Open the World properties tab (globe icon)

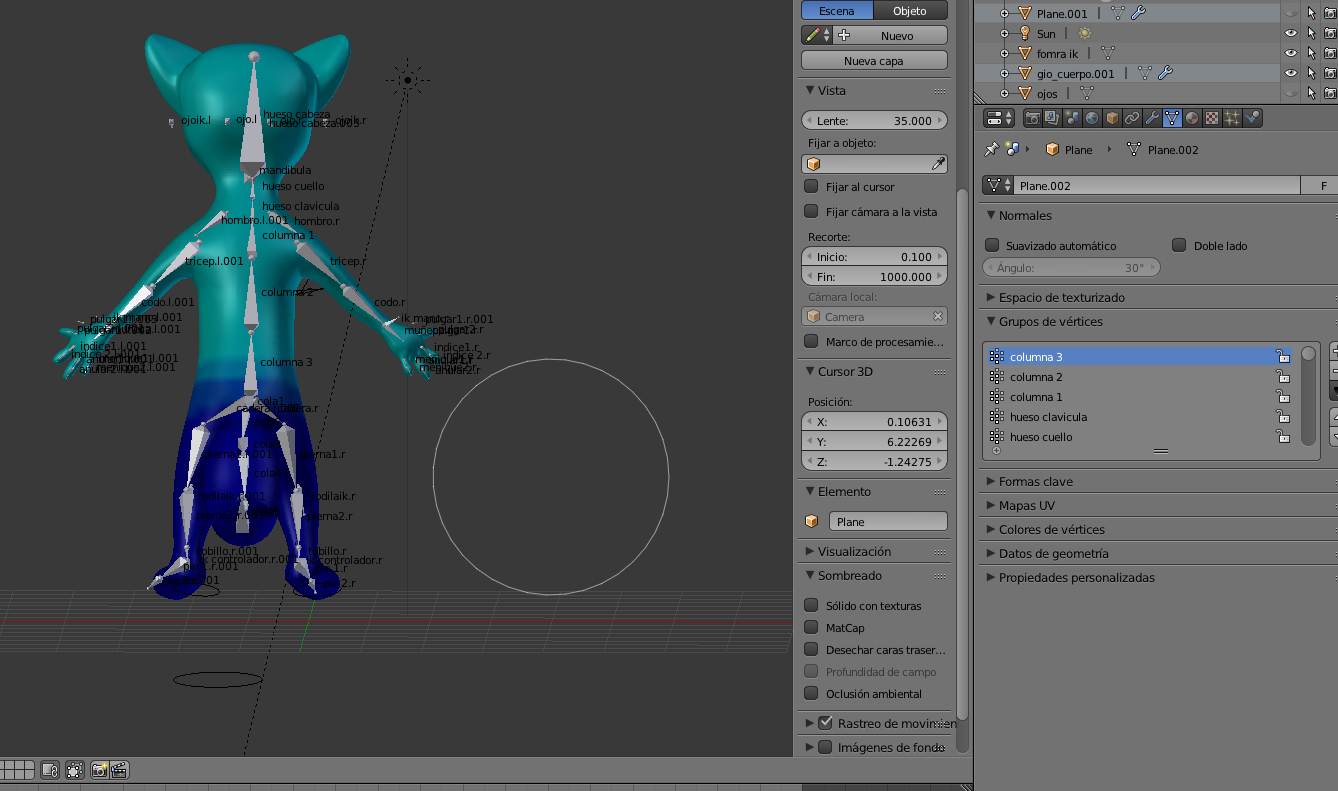point(1092,118)
